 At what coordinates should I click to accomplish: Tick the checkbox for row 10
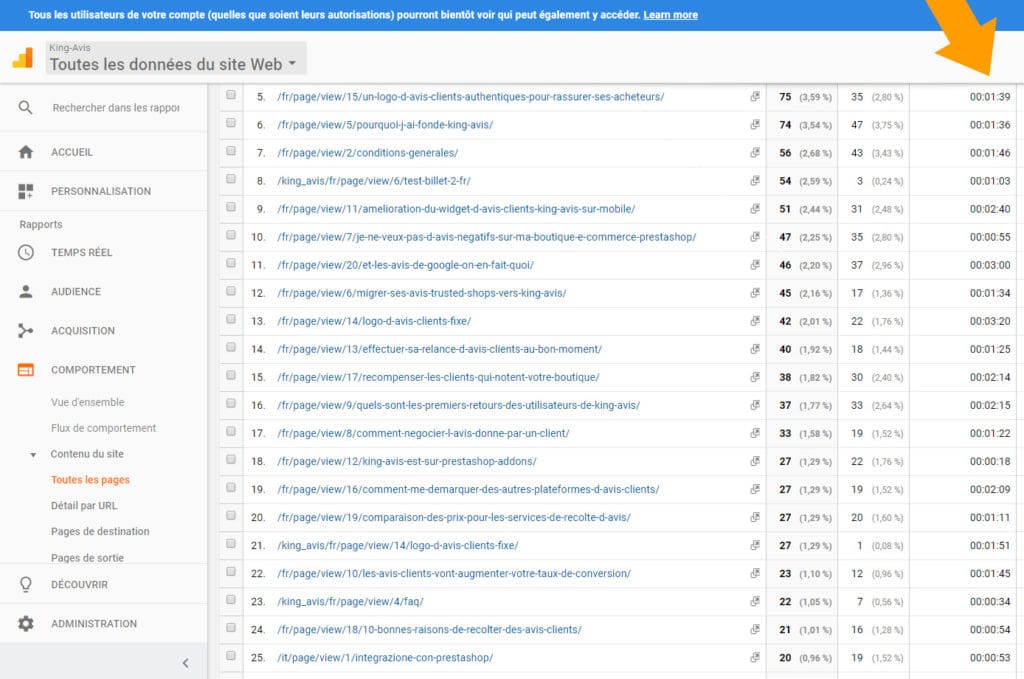coord(231,235)
